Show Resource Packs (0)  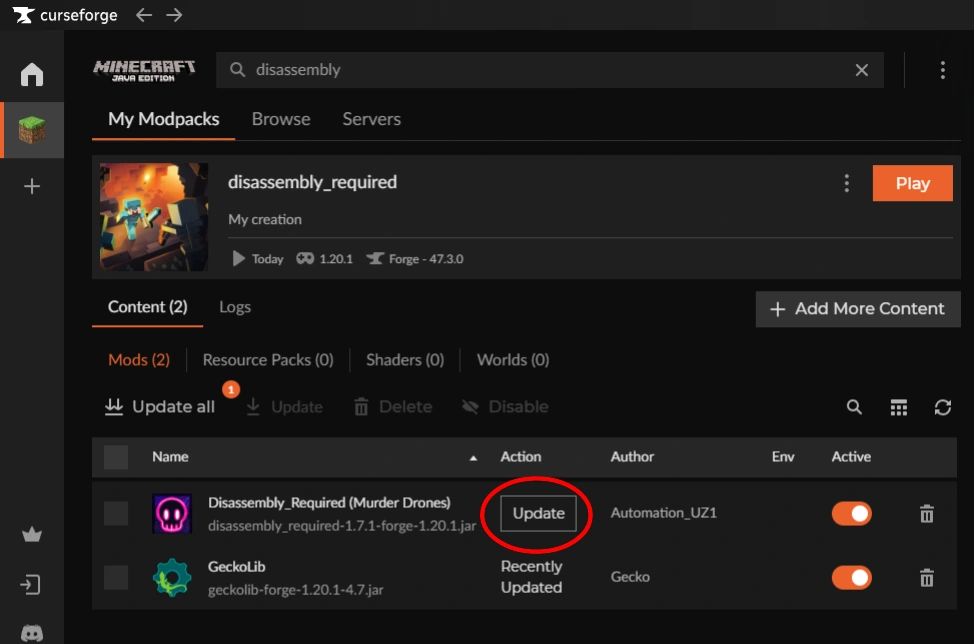pos(268,360)
